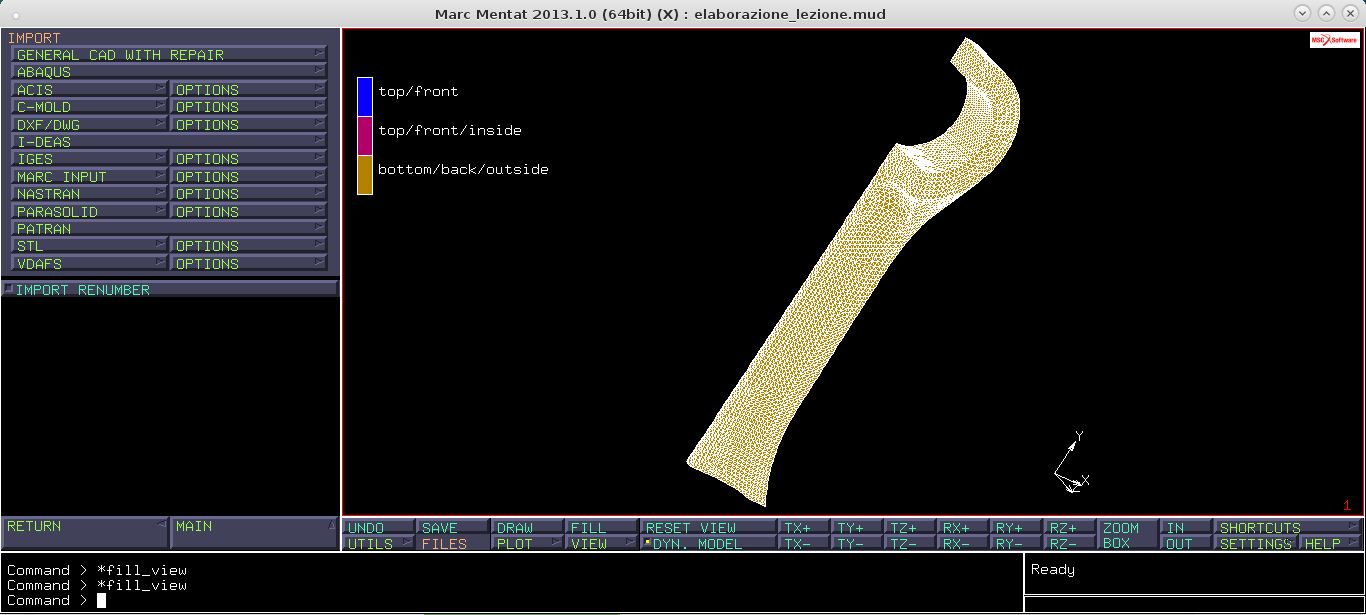Image resolution: width=1366 pixels, height=615 pixels.
Task: Open the PATRAN import submenu
Action: tap(169, 229)
